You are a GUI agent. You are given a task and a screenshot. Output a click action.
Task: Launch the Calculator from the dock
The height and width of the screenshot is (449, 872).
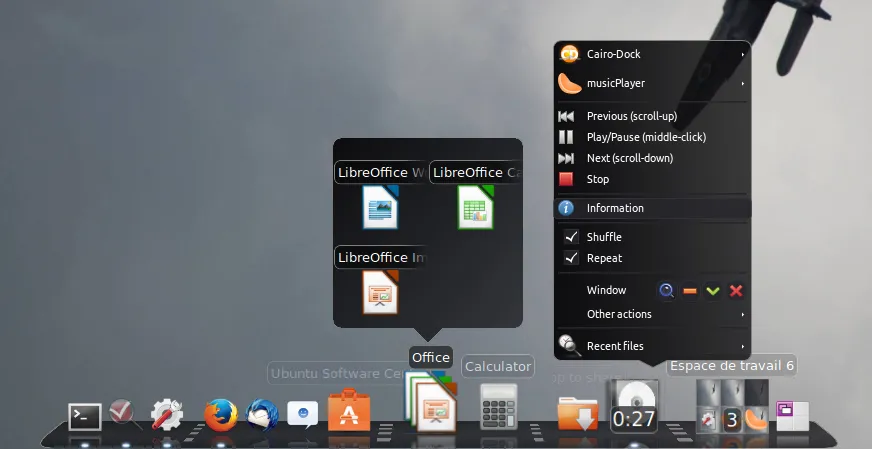coord(497,408)
